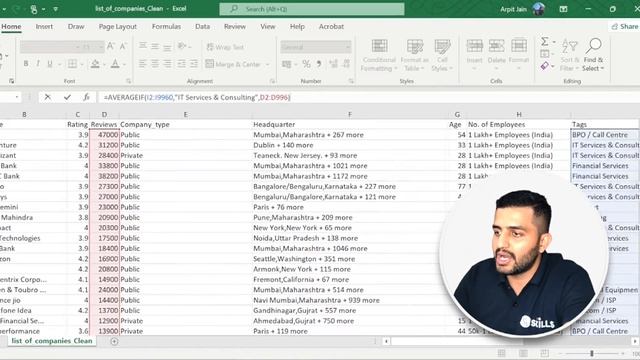
Task: Open Cell Styles gallery
Action: [442, 55]
